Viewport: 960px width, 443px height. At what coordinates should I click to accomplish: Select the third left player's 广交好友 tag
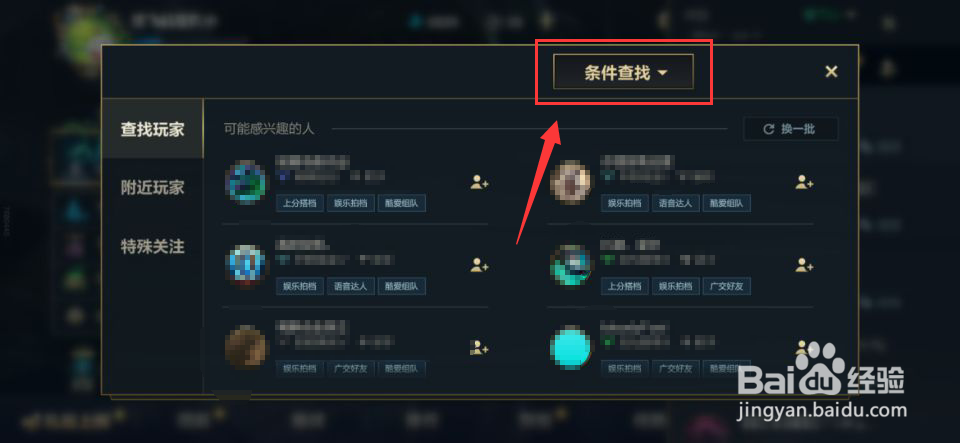(350, 368)
